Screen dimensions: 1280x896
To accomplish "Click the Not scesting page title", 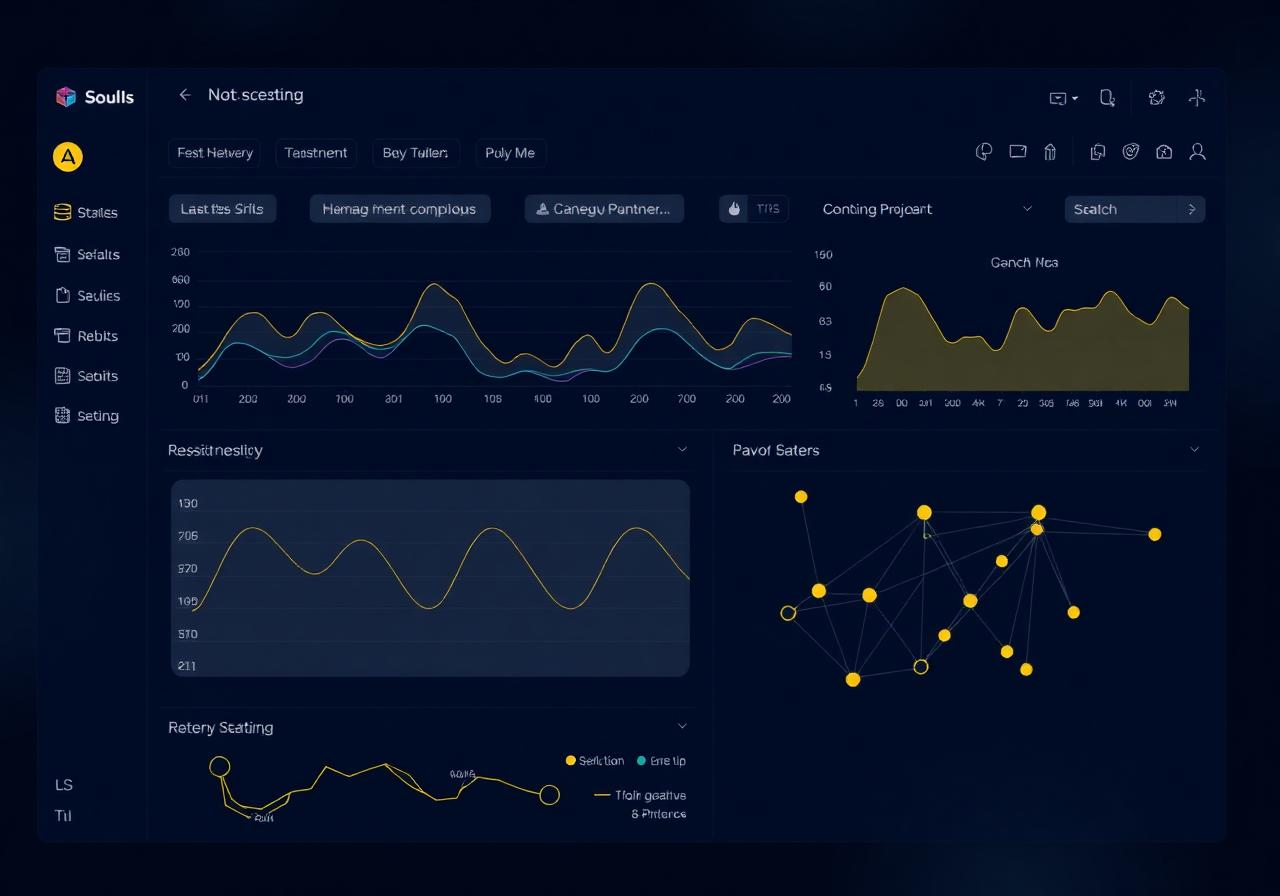I will coord(255,95).
